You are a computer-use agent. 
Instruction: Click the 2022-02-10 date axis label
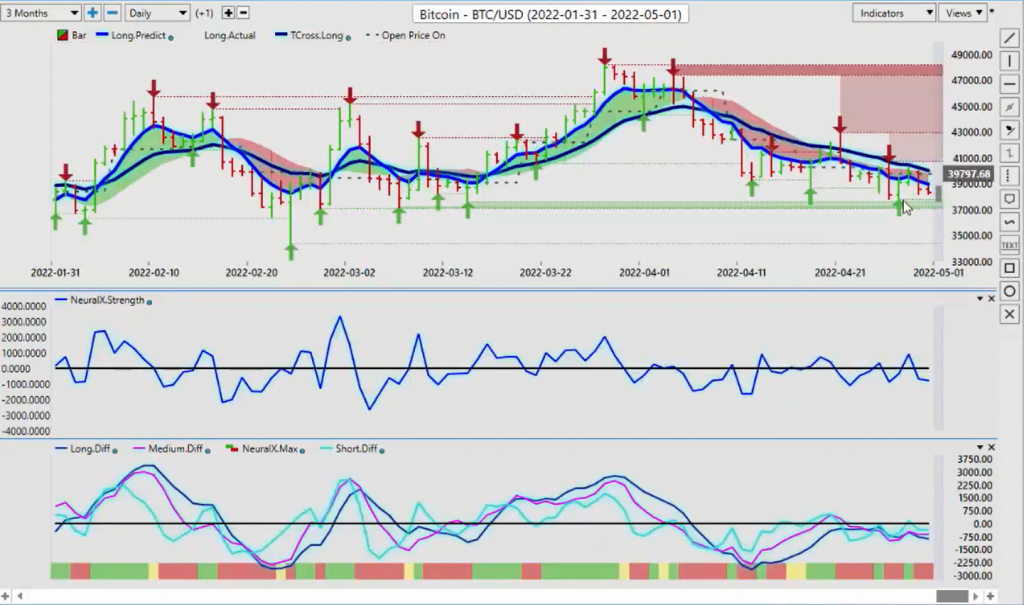click(153, 272)
